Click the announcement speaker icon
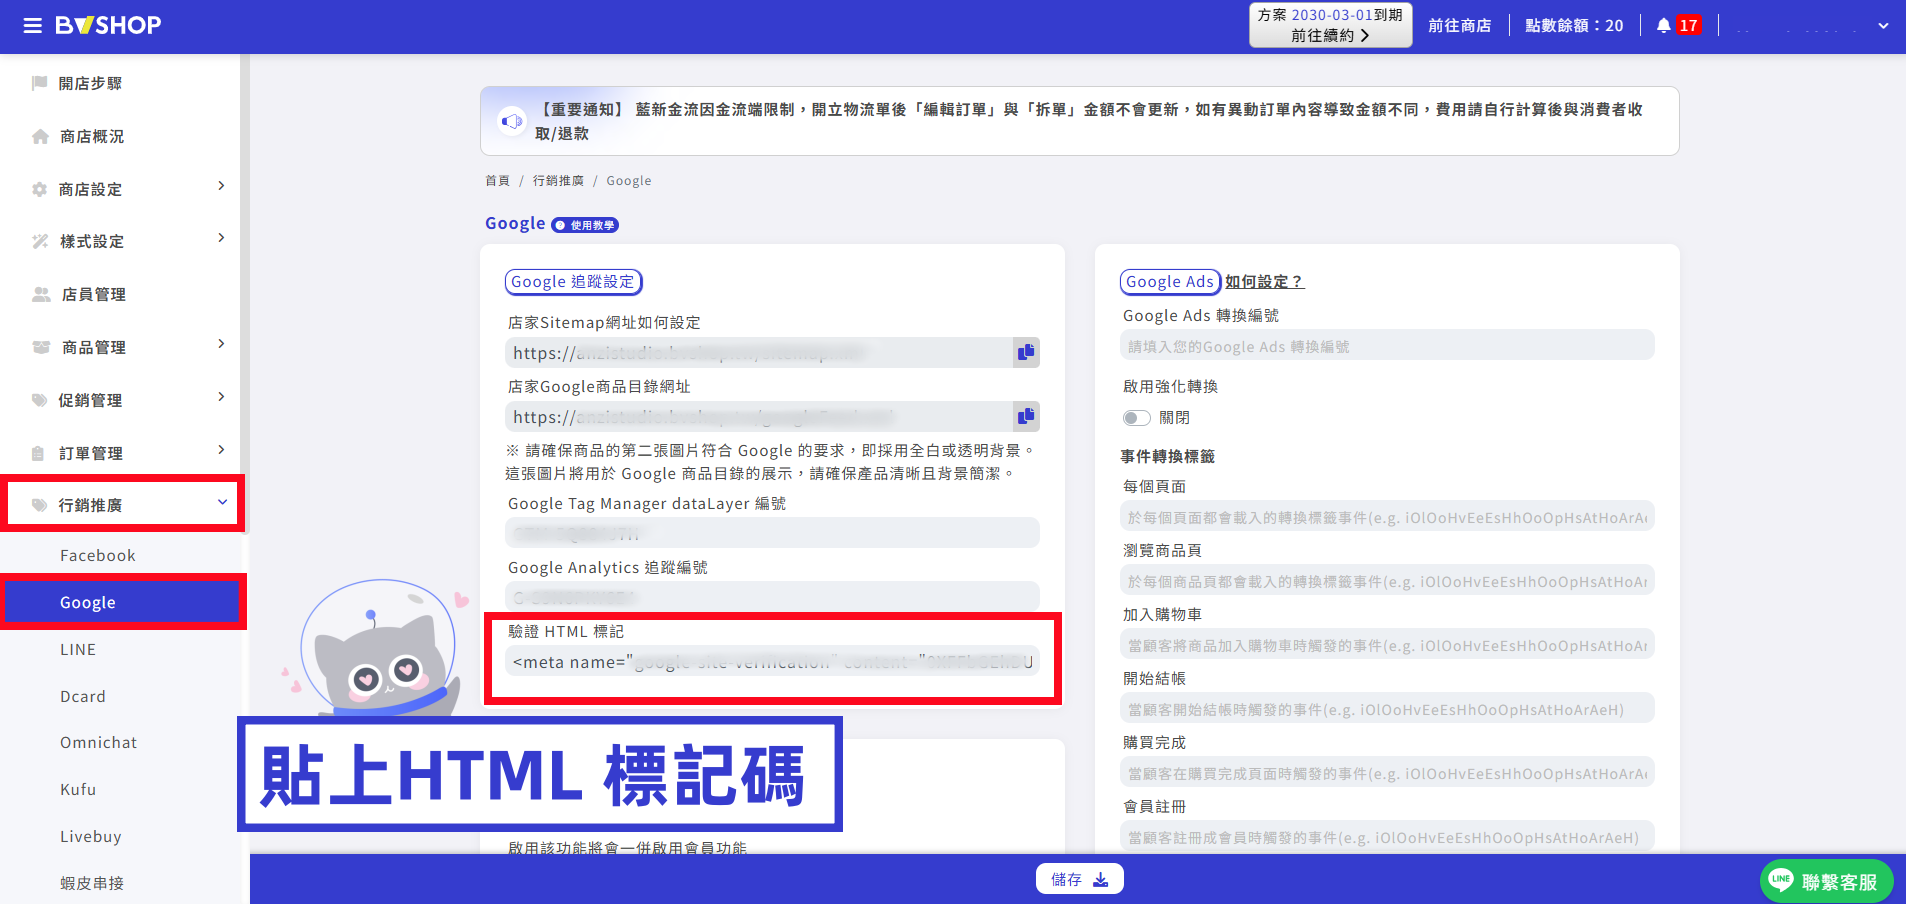This screenshot has height=904, width=1906. [512, 121]
